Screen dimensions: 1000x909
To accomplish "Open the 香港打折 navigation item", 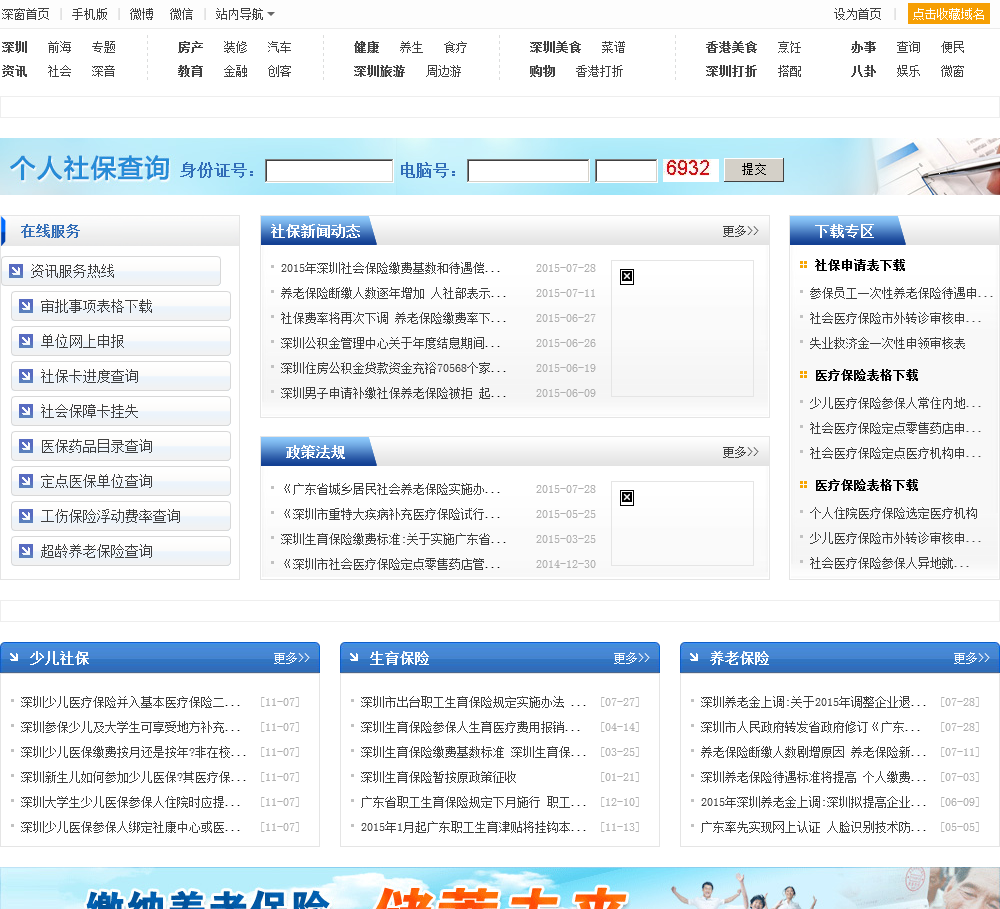I will point(599,71).
